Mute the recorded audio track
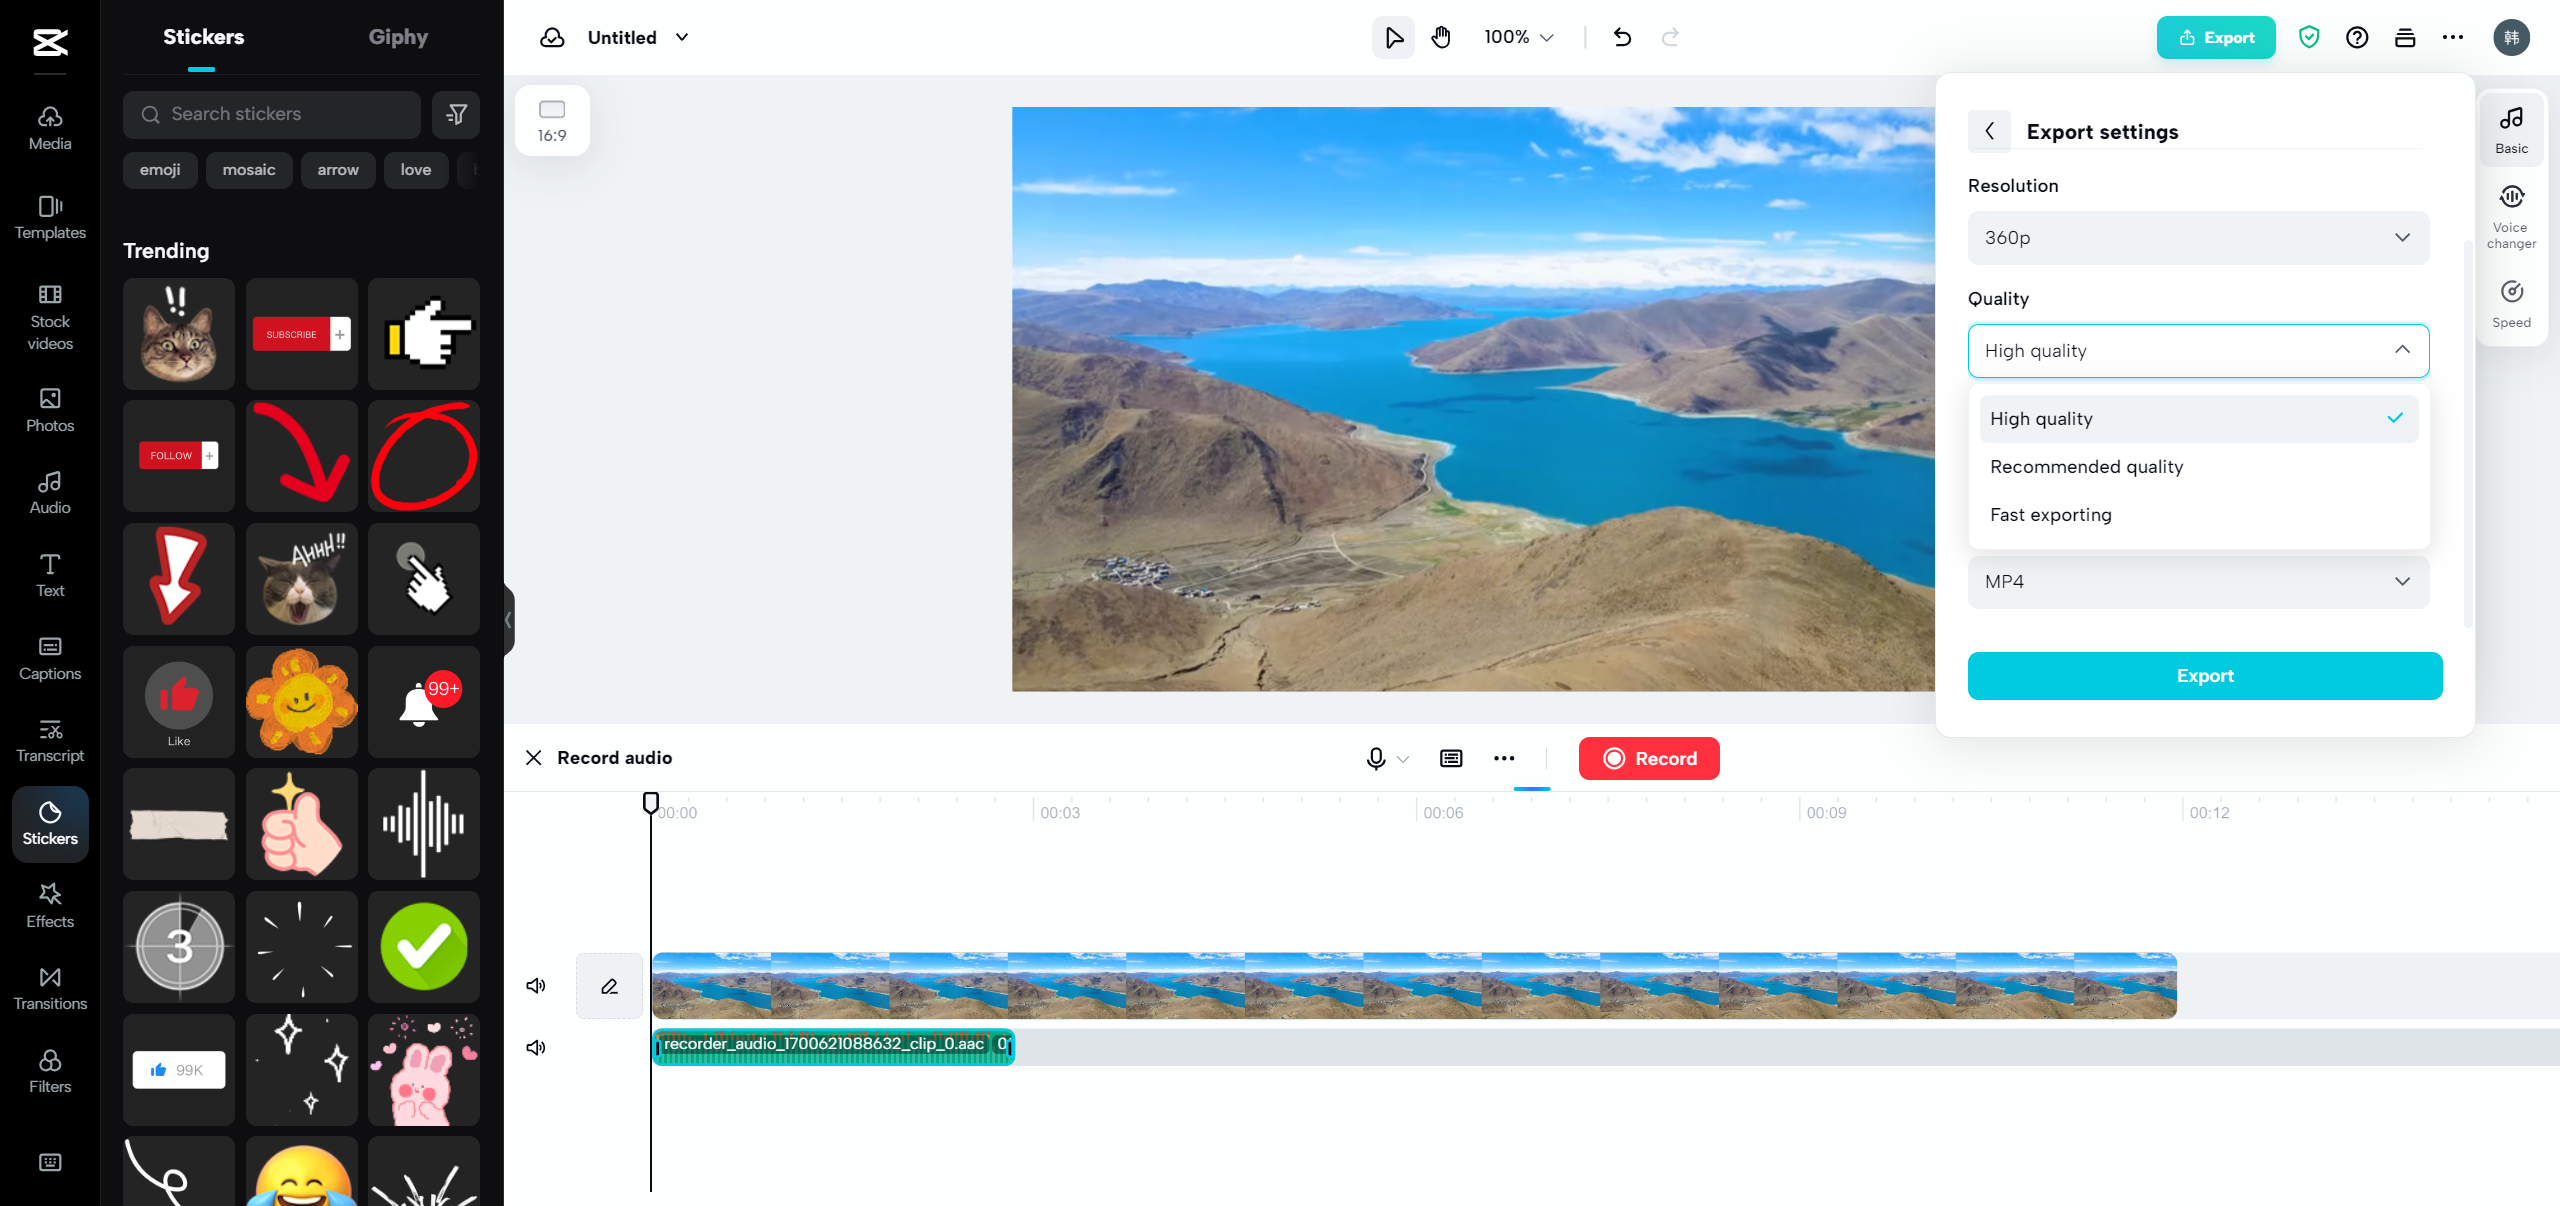2560x1206 pixels. [535, 1047]
